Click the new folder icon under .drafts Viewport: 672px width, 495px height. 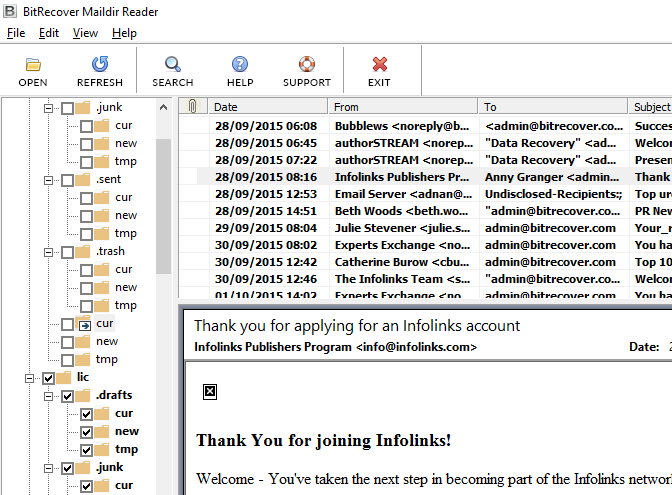pos(102,432)
